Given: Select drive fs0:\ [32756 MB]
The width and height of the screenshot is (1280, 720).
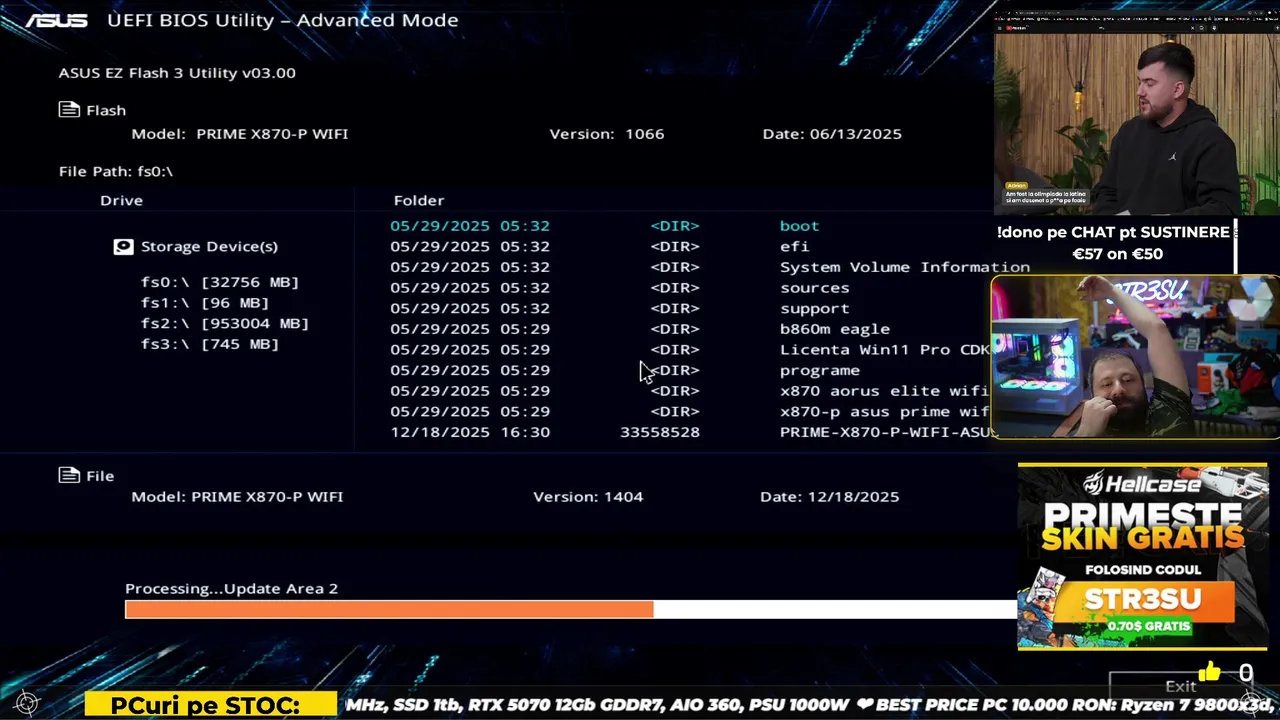Looking at the screenshot, I should [220, 282].
